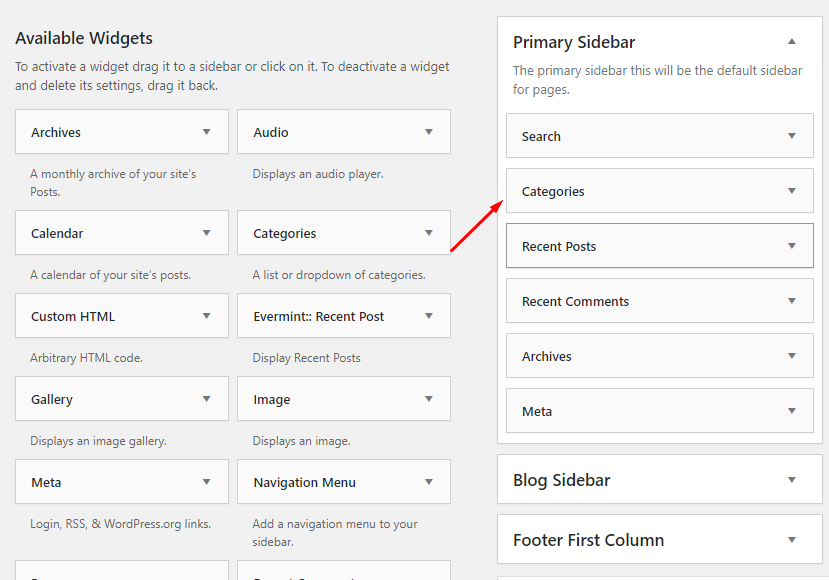The width and height of the screenshot is (829, 580).
Task: Expand the Archives widget dropdown
Action: [x=121, y=131]
